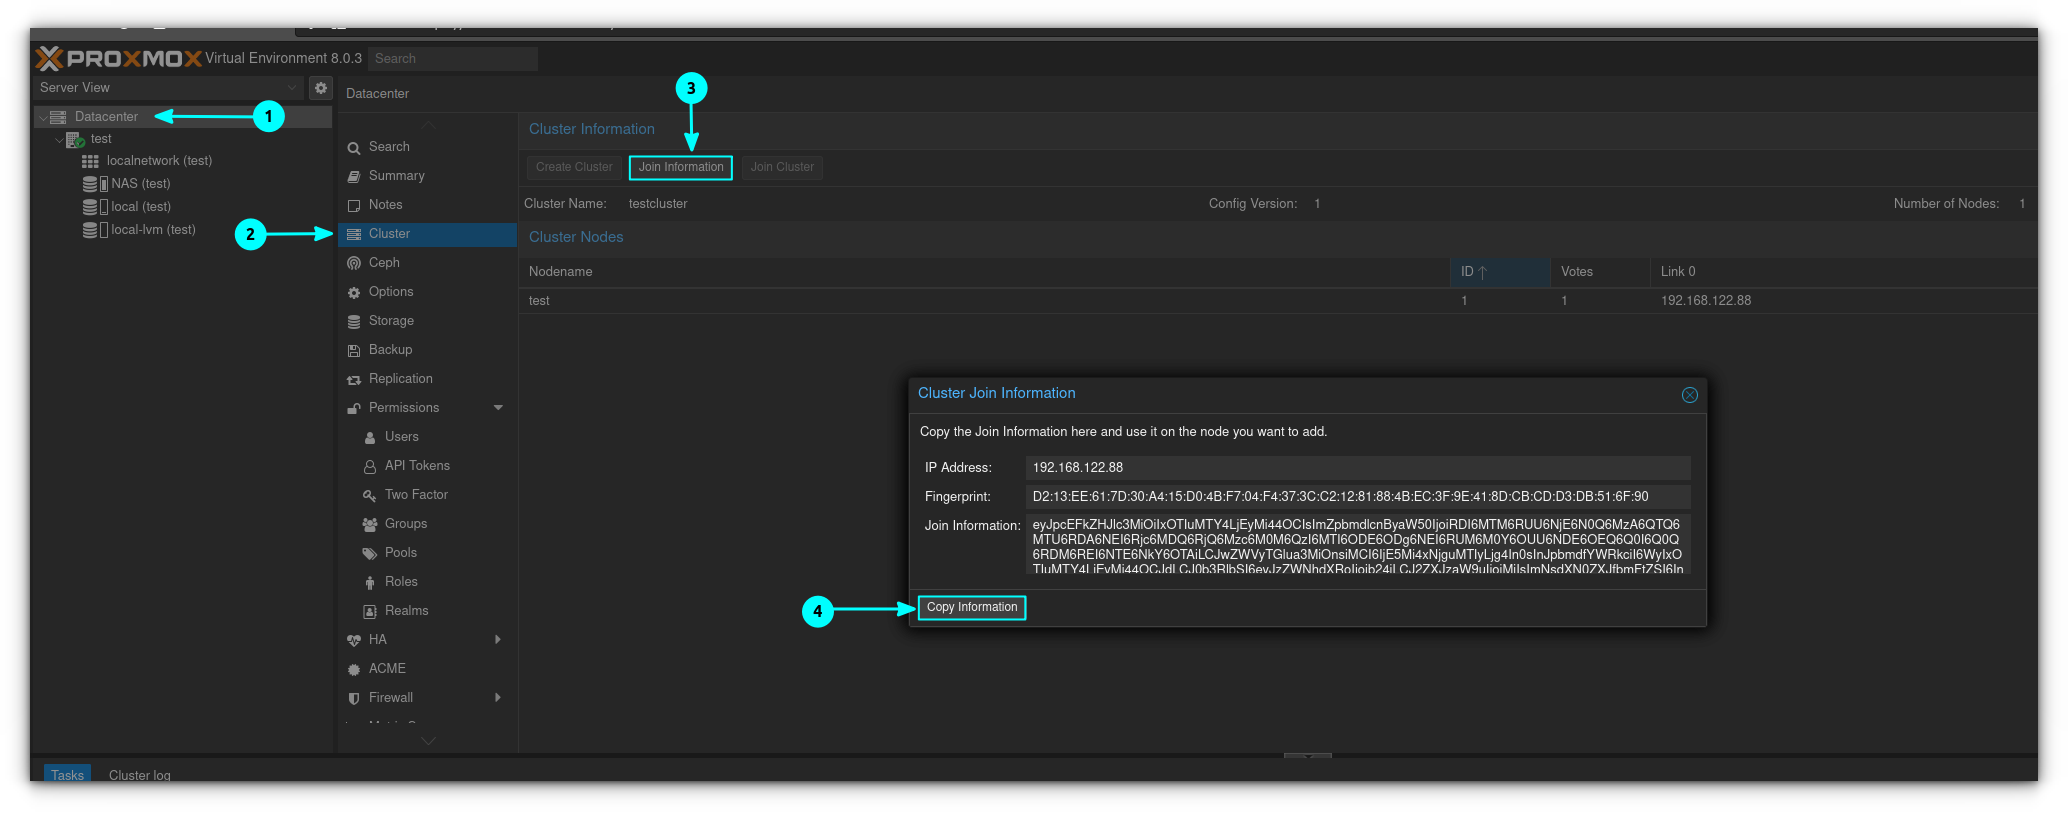Image resolution: width=2068 pixels, height=813 pixels.
Task: Click localnetwork grid icon in tree
Action: pos(90,161)
